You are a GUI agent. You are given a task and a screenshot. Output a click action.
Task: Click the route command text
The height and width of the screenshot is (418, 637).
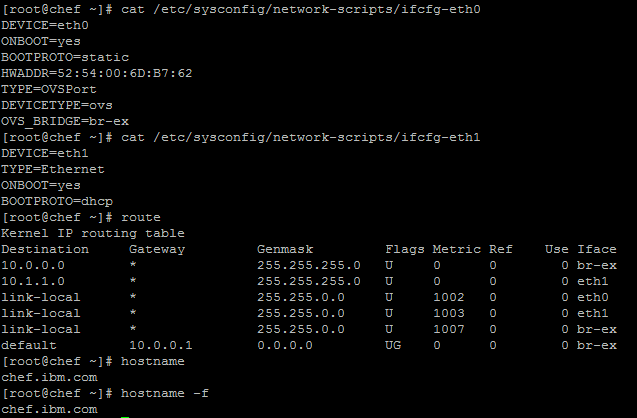pos(141,217)
